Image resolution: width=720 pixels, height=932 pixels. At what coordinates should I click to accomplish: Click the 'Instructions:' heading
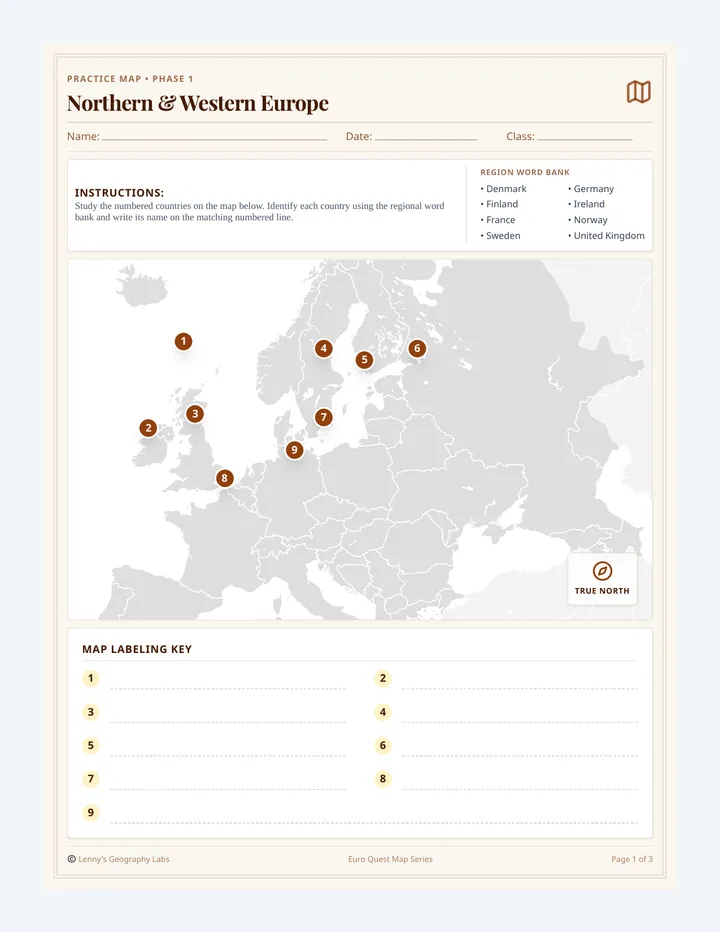click(x=119, y=193)
